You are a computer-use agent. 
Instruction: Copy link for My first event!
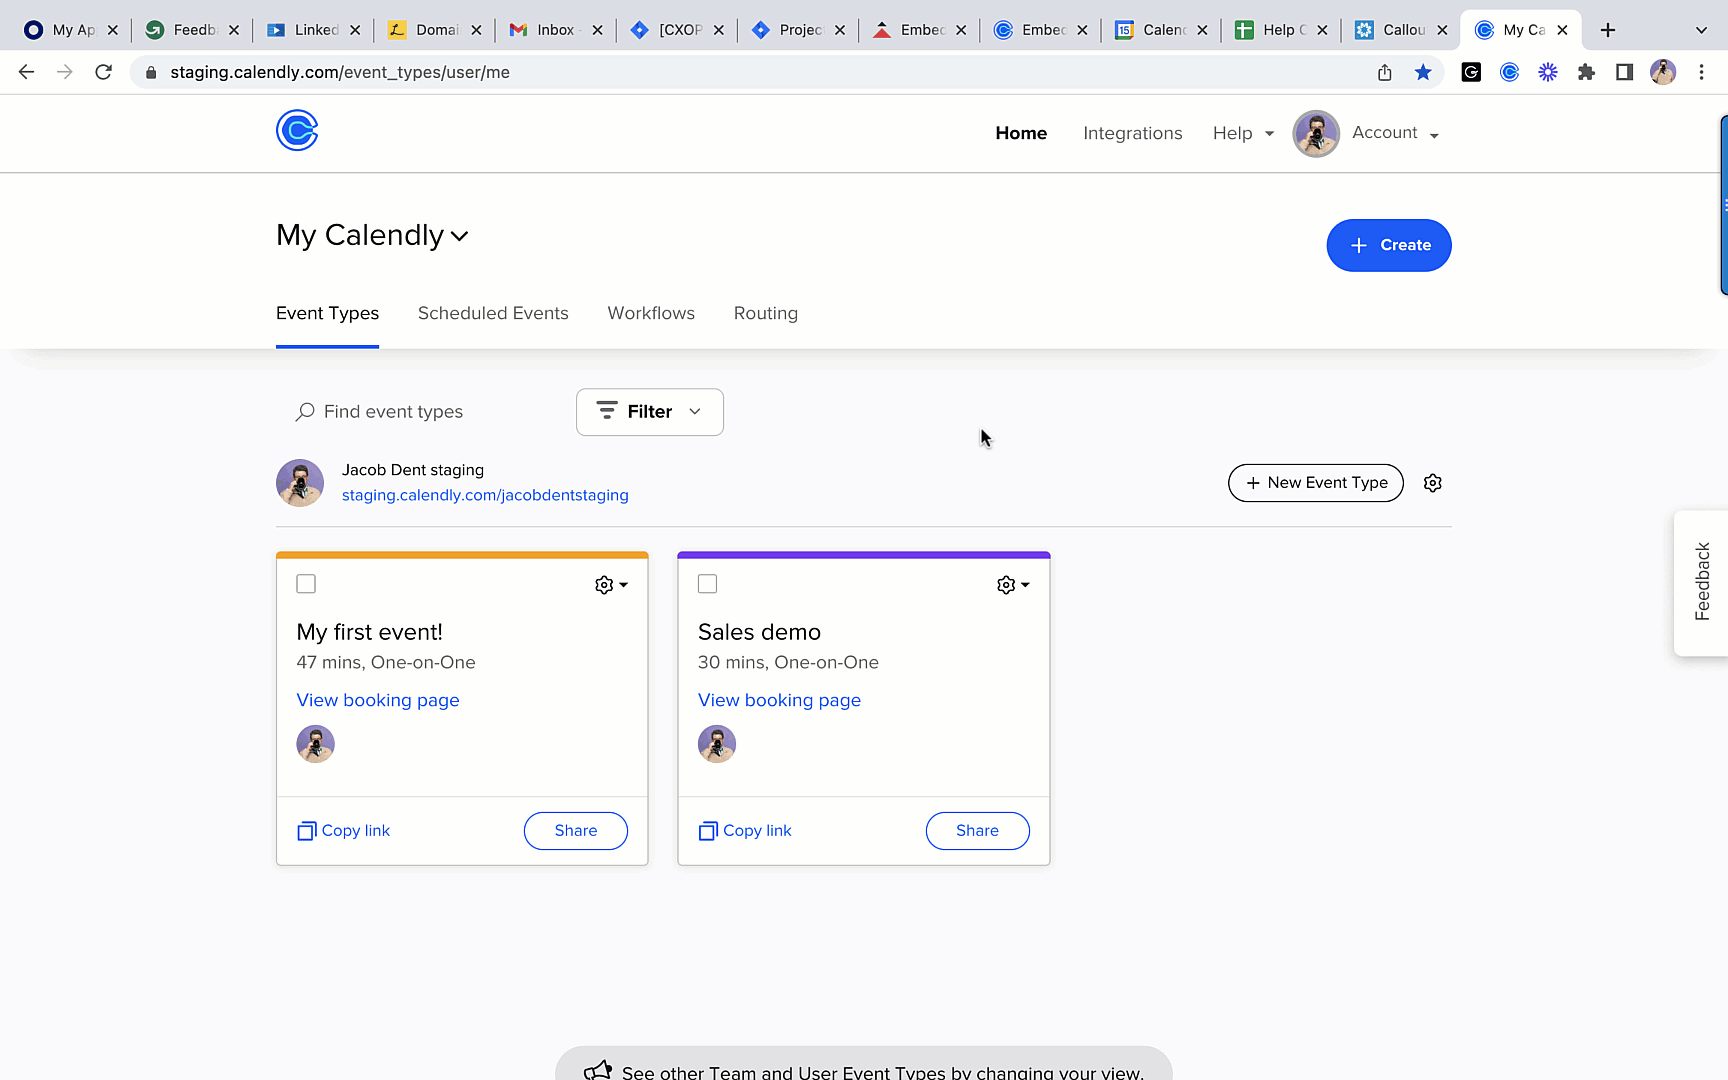pos(344,831)
